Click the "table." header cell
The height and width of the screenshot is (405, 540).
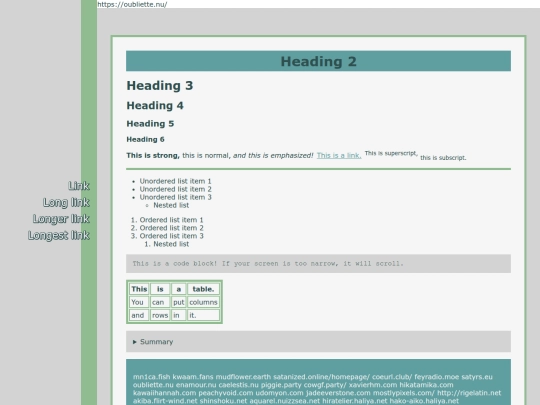pyautogui.click(x=203, y=289)
